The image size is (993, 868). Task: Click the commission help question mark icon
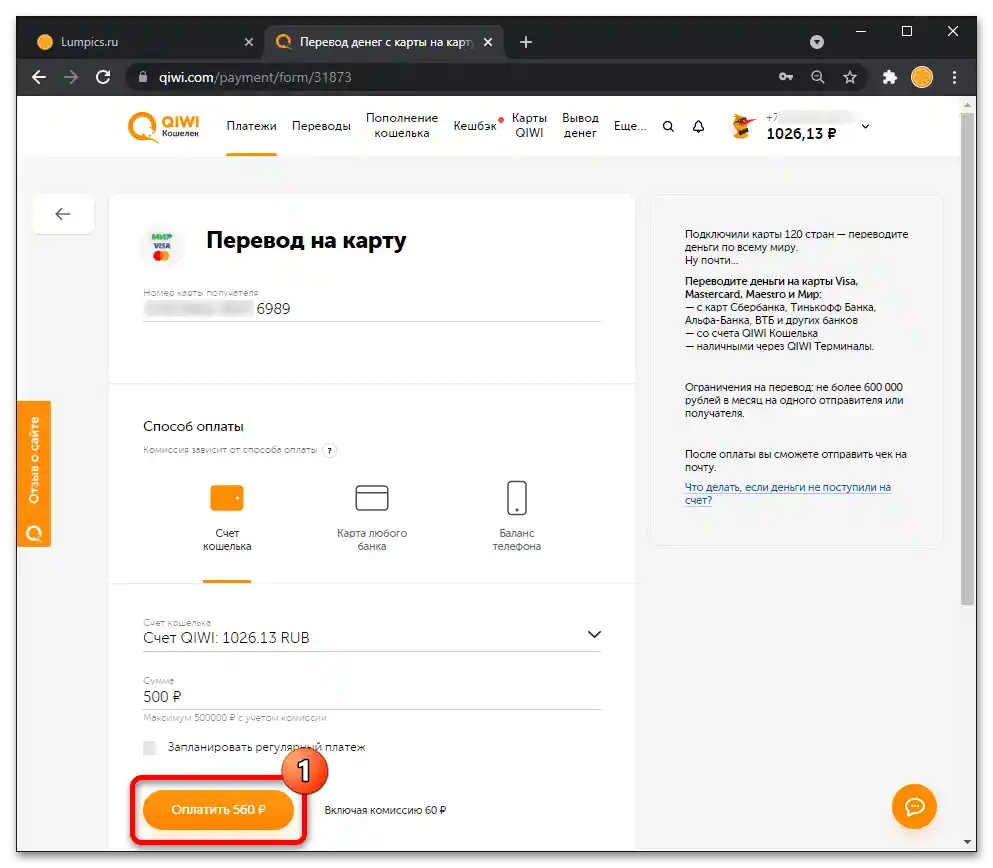pos(330,450)
